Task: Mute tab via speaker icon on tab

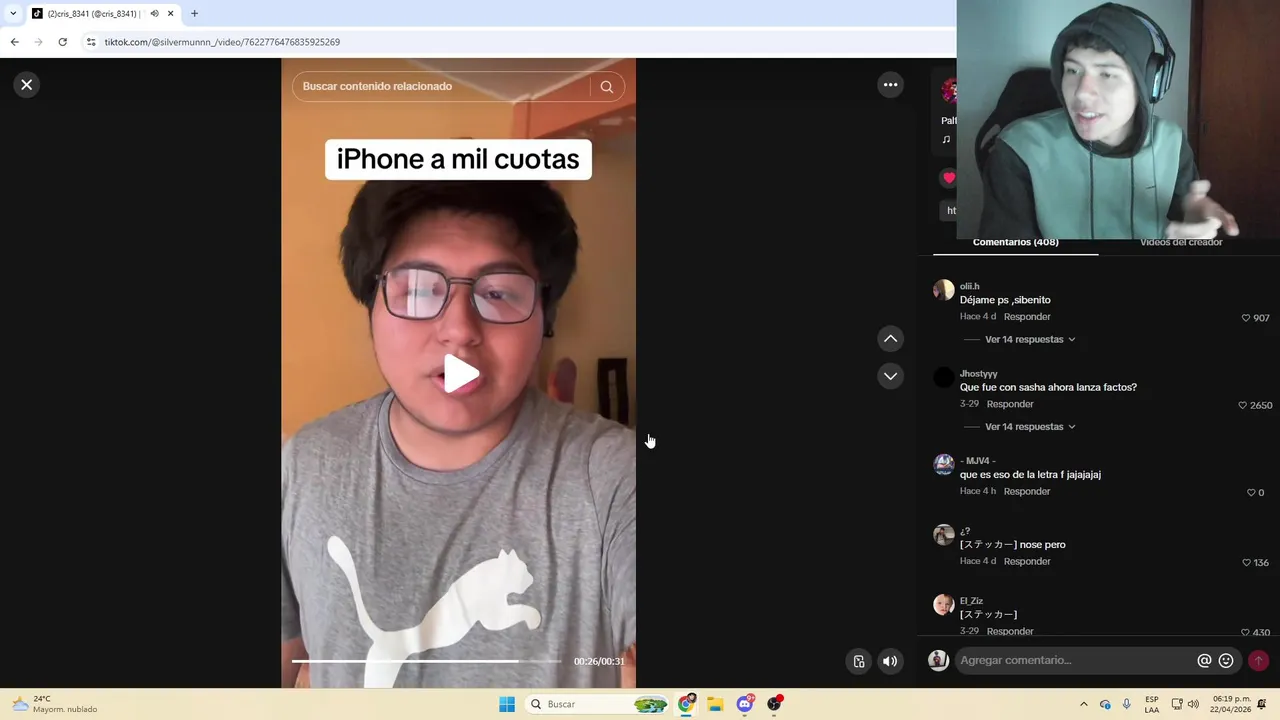Action: click(x=154, y=14)
